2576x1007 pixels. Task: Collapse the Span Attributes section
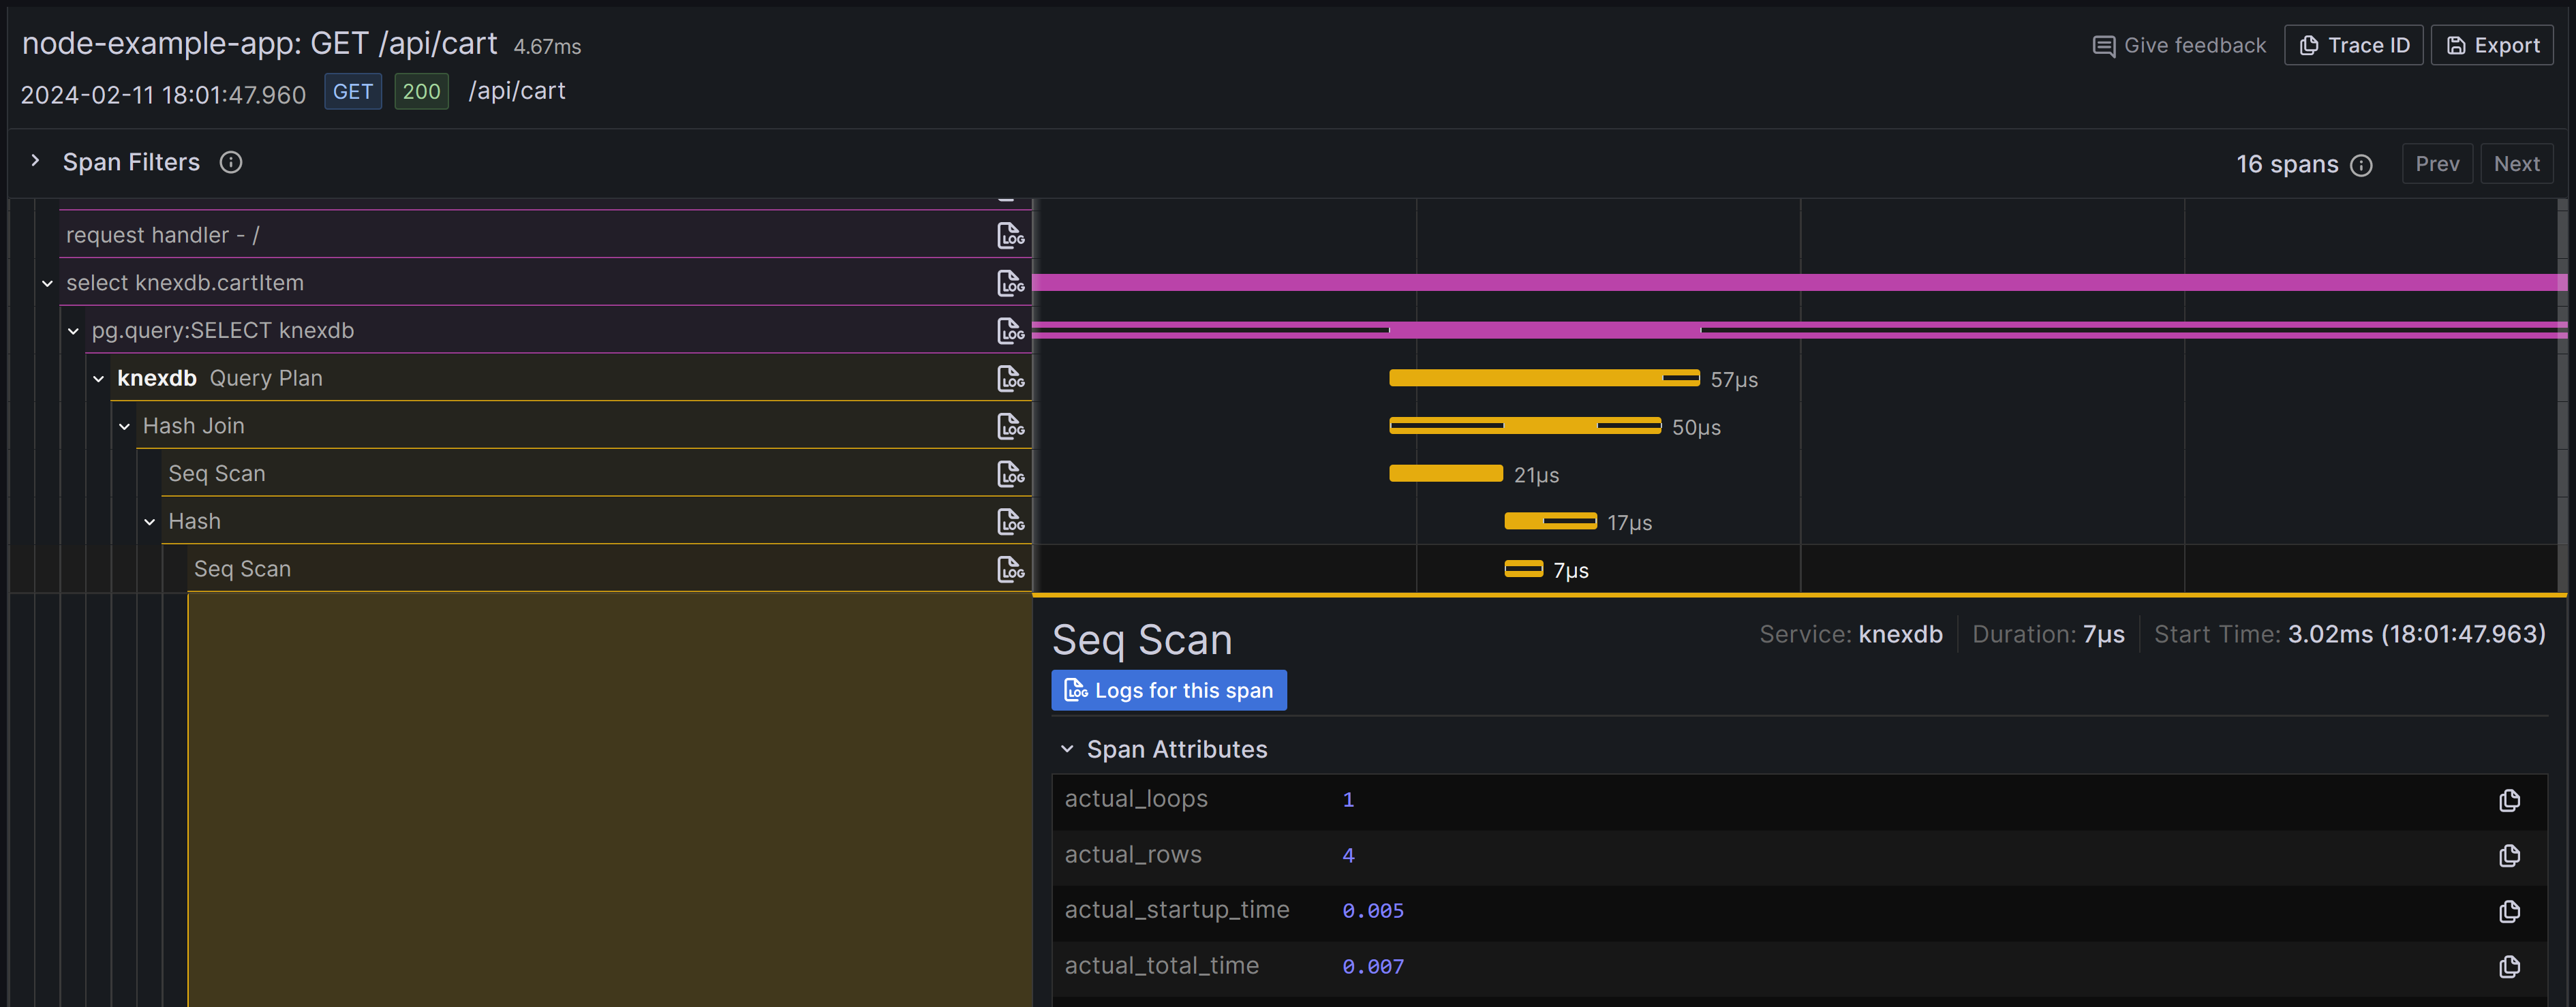[x=1067, y=749]
